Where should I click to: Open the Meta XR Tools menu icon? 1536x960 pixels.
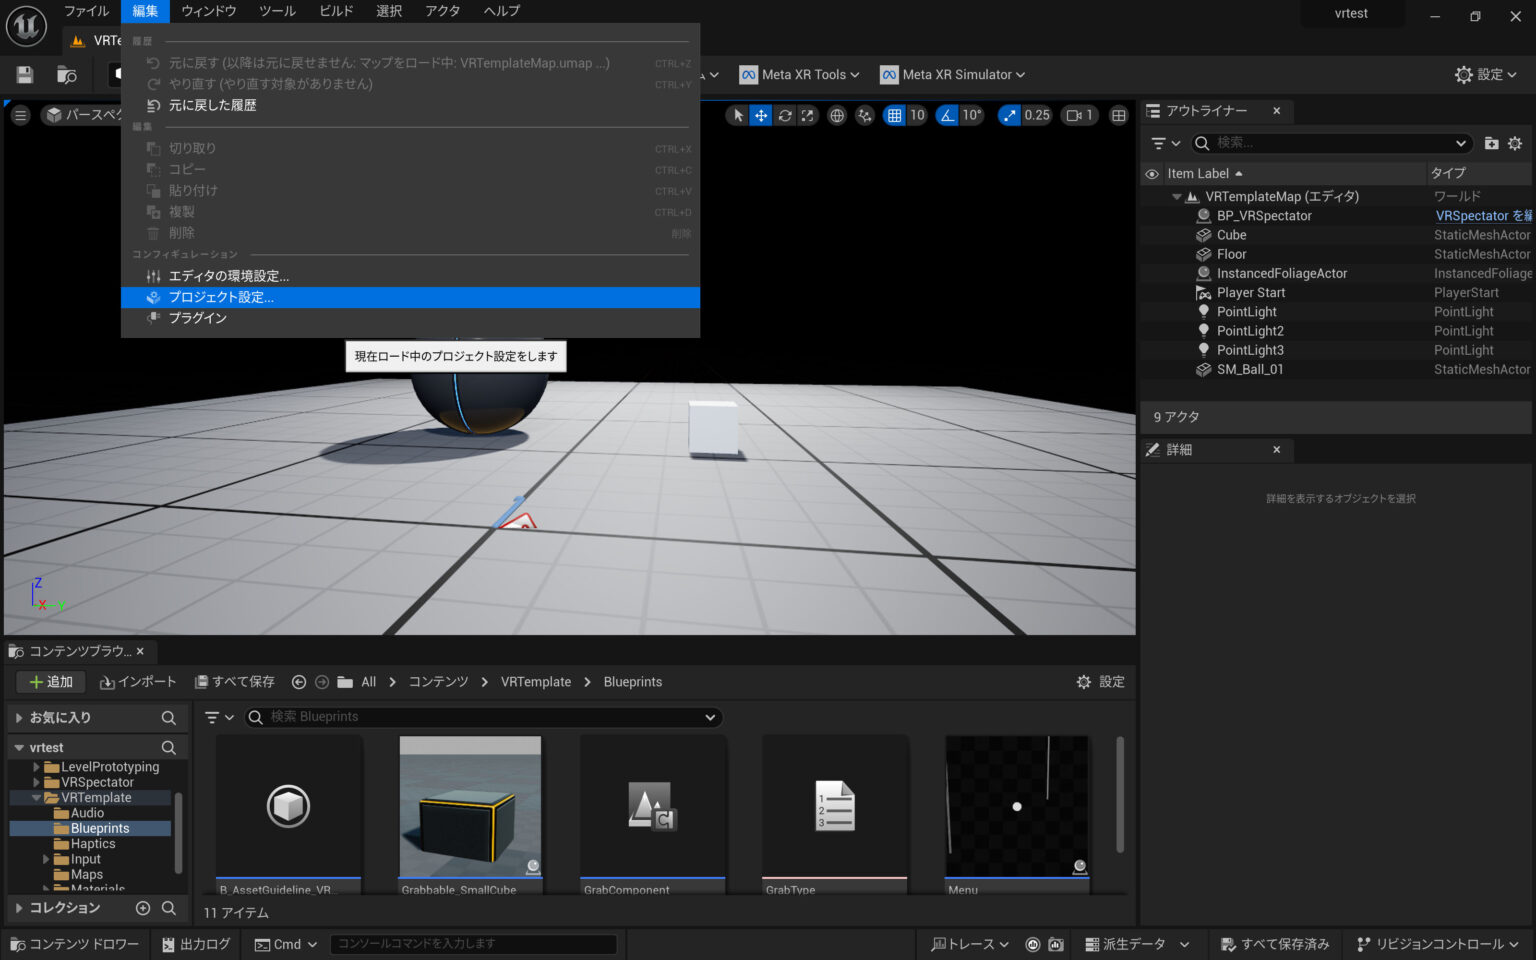[x=747, y=74]
